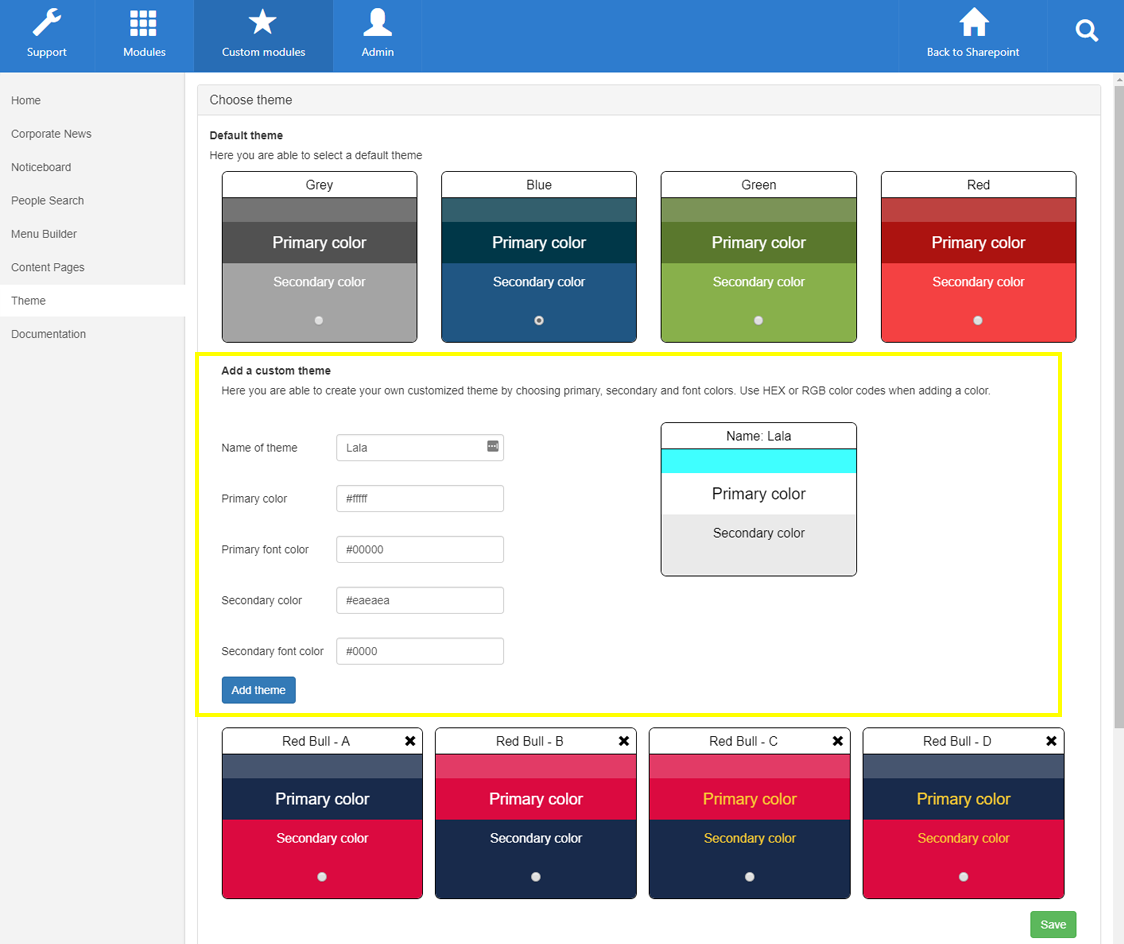Viewport: 1124px width, 944px height.
Task: Open the Documentation sidebar item
Action: pyautogui.click(x=49, y=334)
